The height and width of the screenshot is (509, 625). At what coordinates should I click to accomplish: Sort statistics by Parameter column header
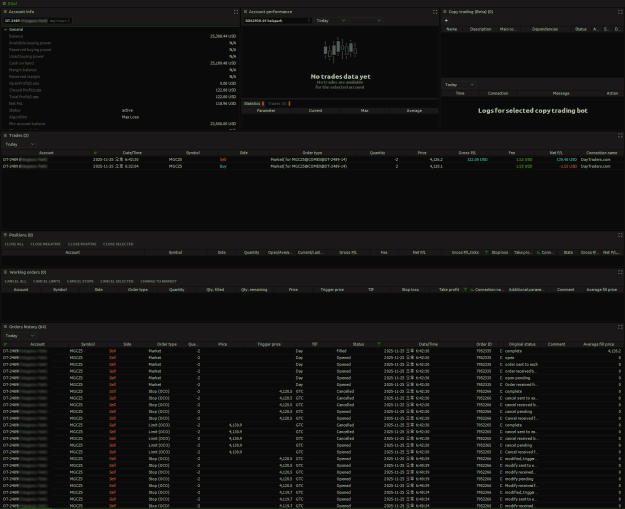(266, 110)
